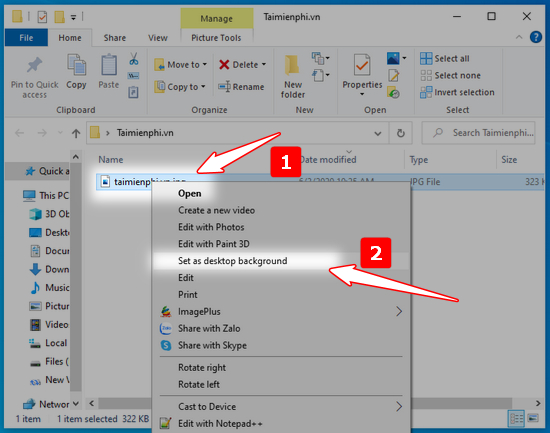550x433 pixels.
Task: Switch to Details view icon in status bar
Action: (516, 418)
